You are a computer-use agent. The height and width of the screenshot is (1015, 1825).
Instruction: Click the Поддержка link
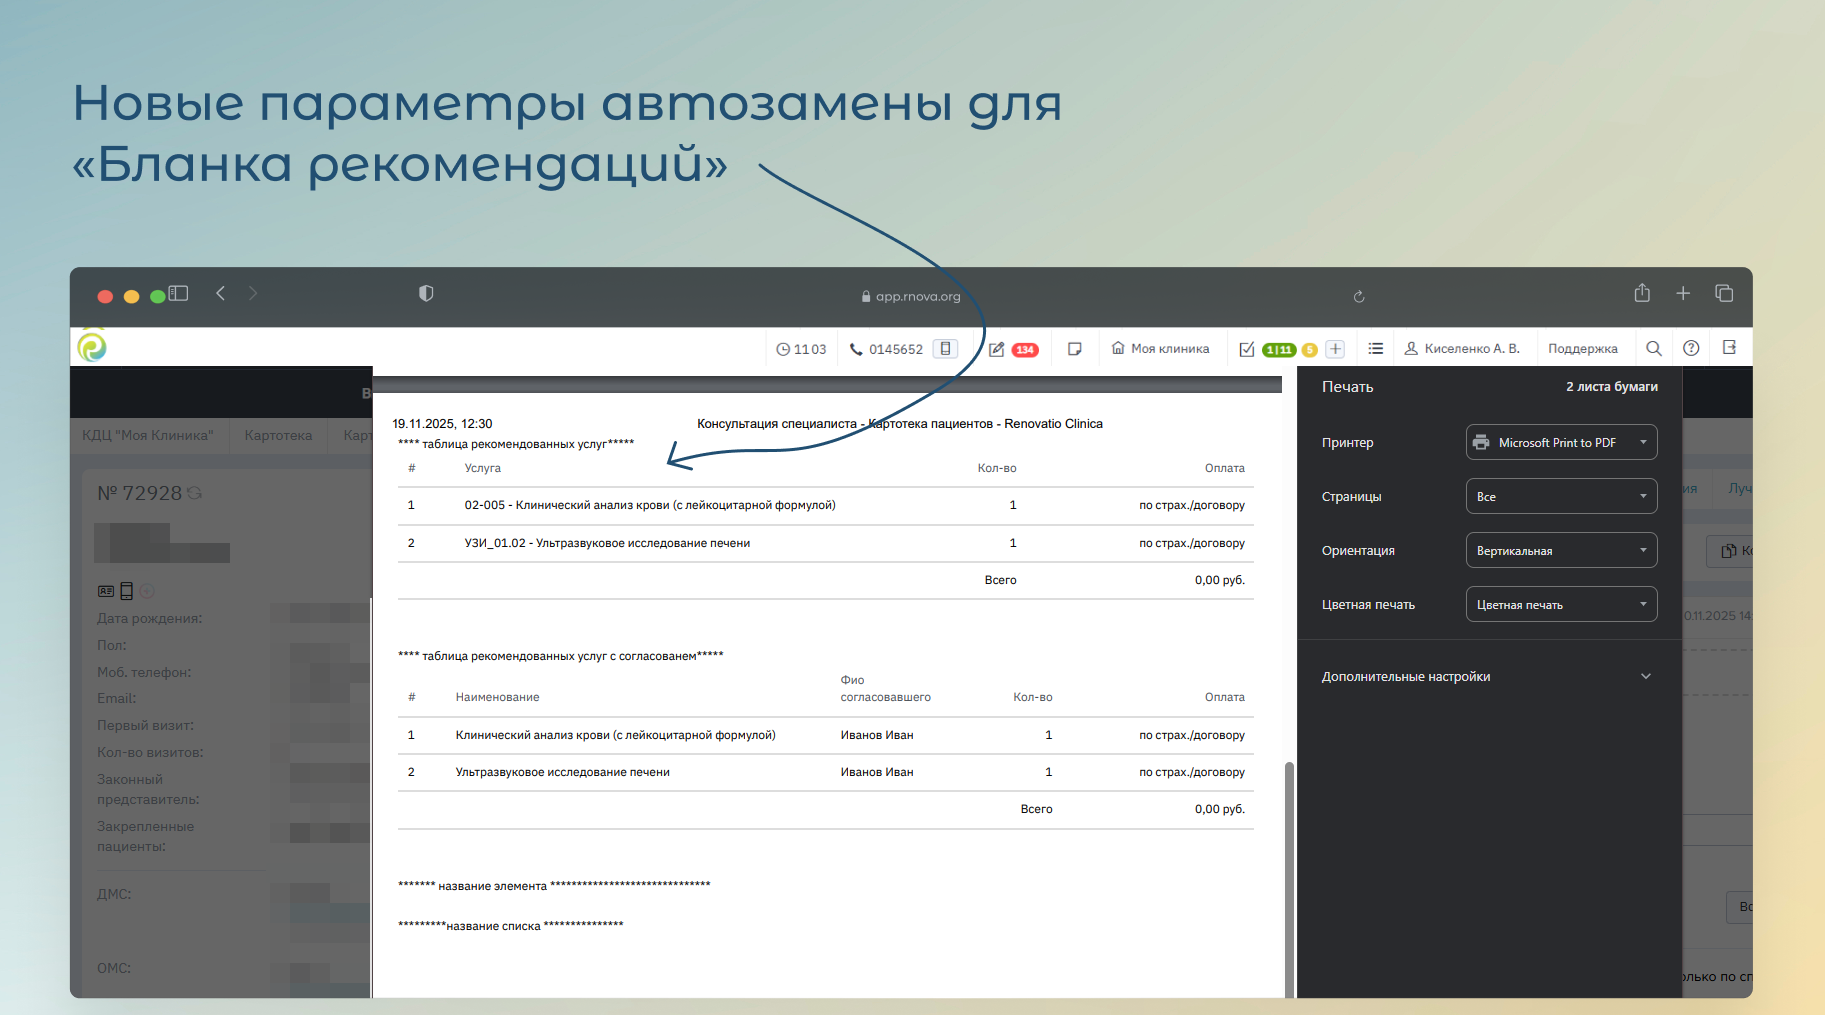point(1582,349)
